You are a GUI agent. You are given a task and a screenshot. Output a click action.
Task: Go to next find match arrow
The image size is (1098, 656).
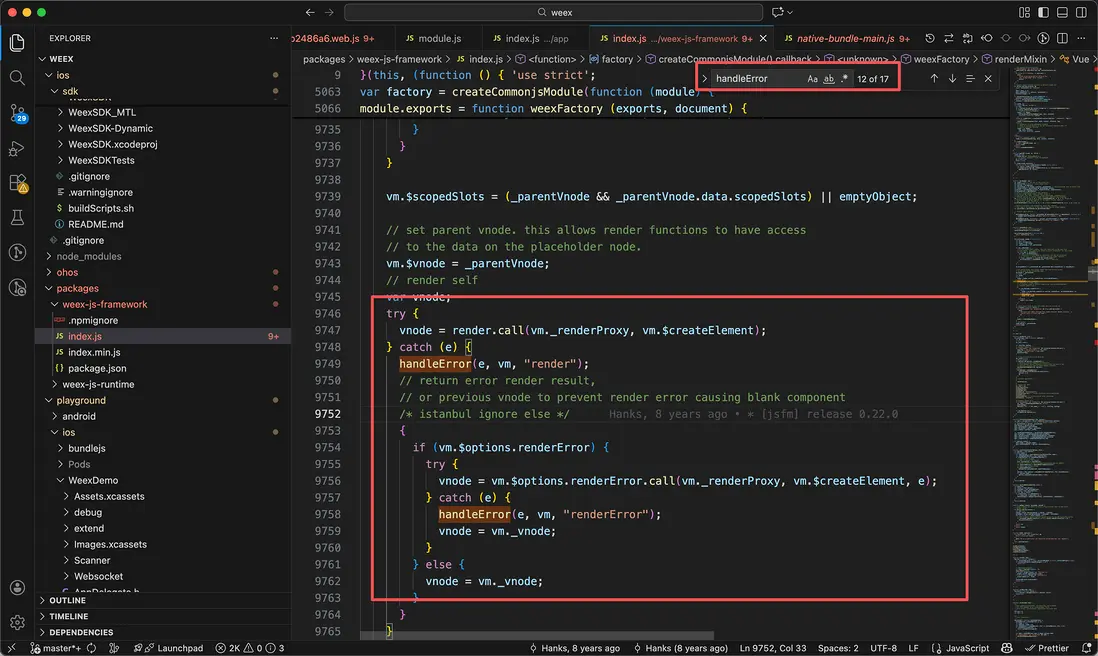coord(952,78)
